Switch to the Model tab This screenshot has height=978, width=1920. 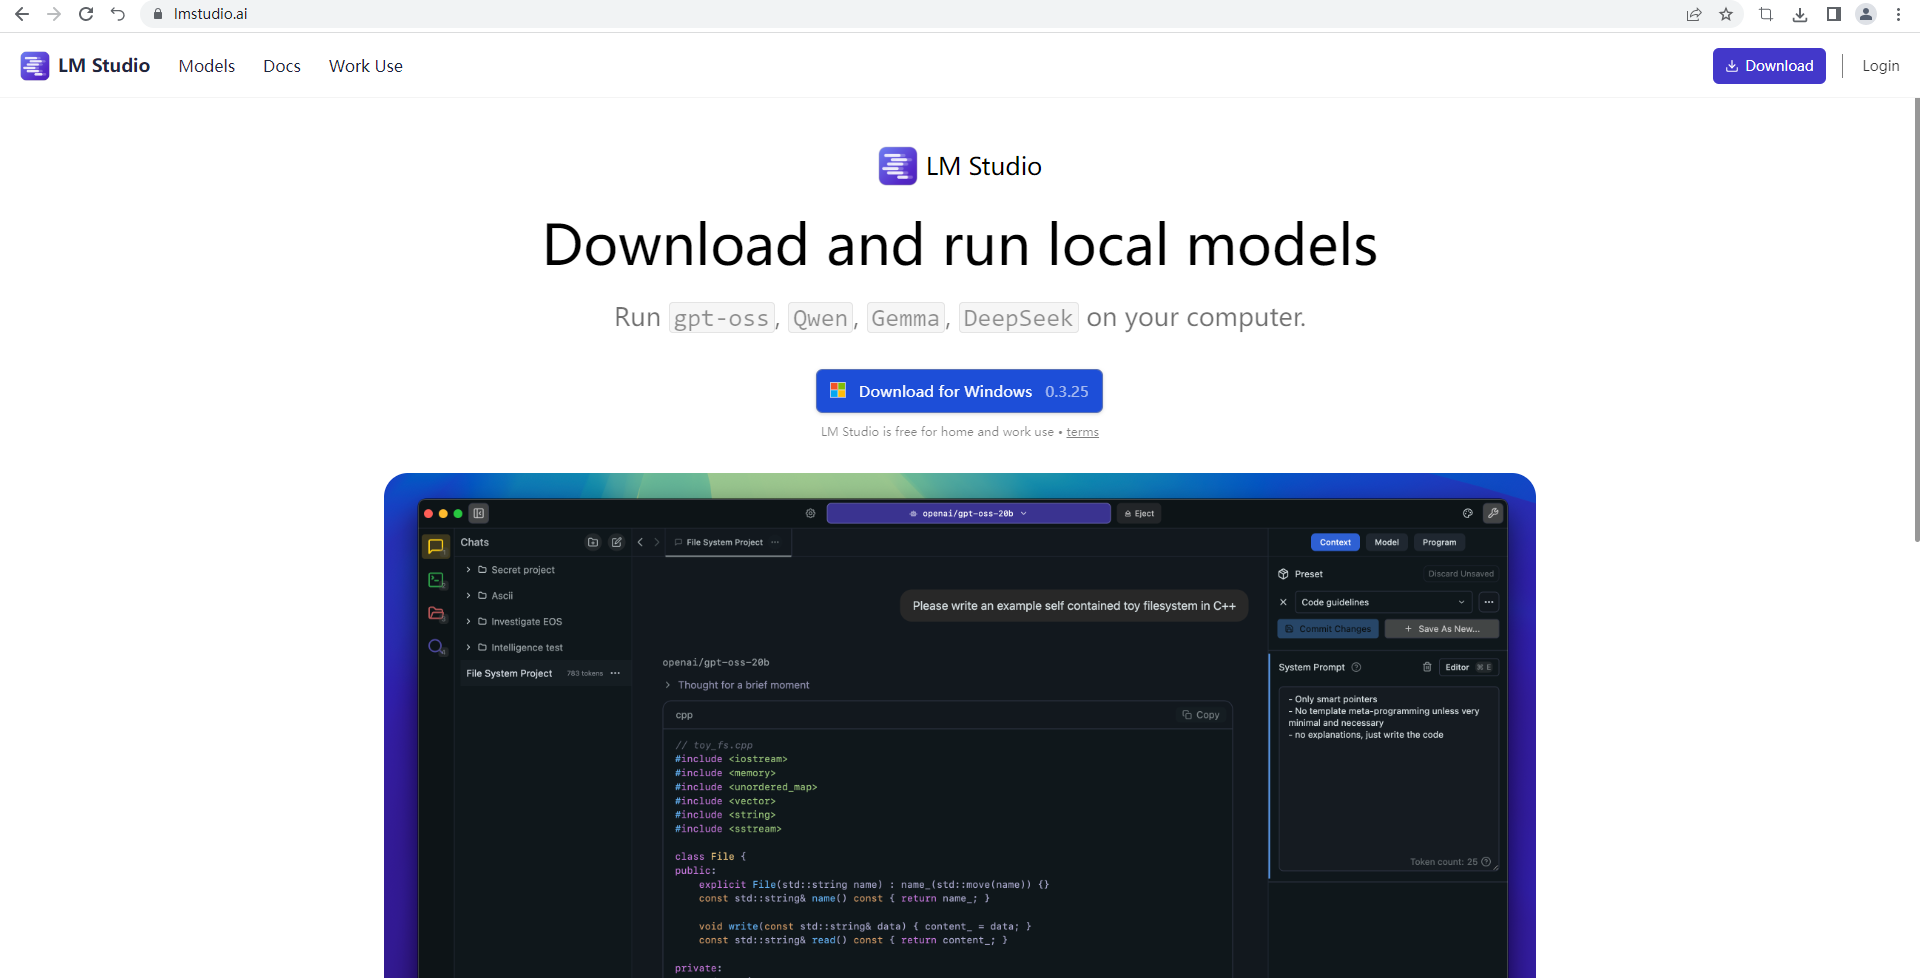point(1387,542)
